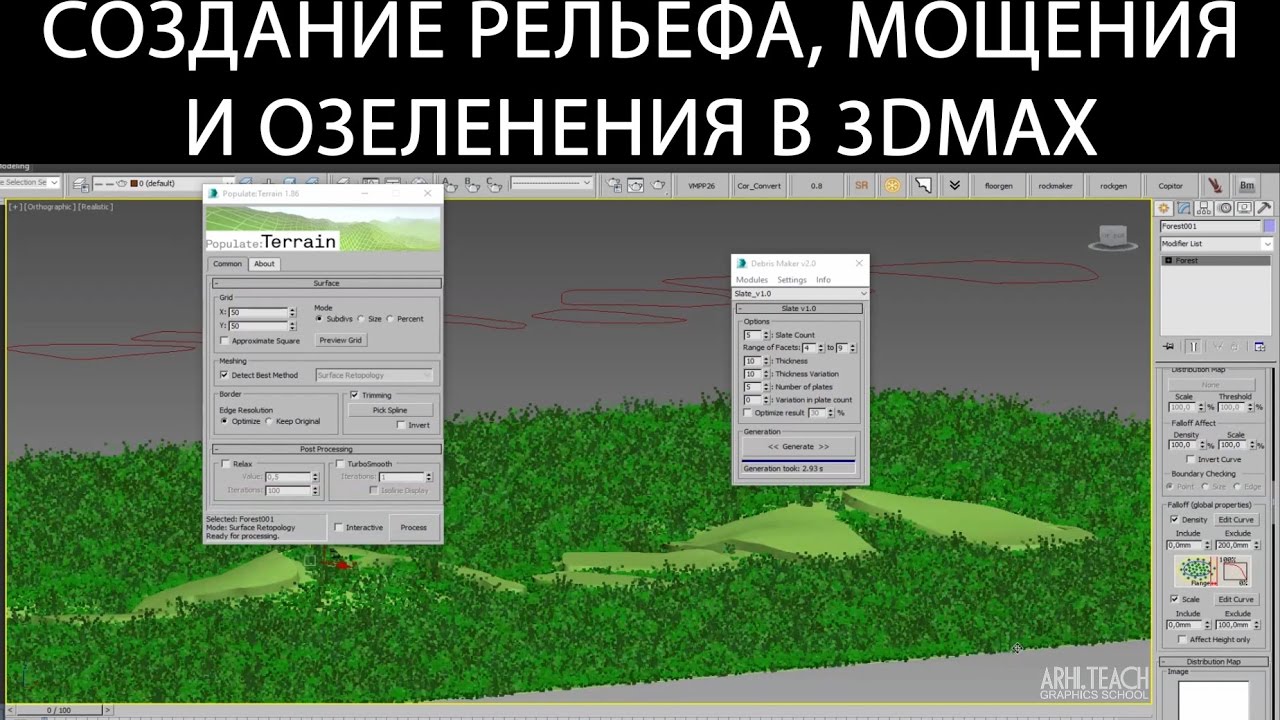The width and height of the screenshot is (1280, 720).
Task: Click the Cor_Convert toolbar button
Action: (x=759, y=185)
